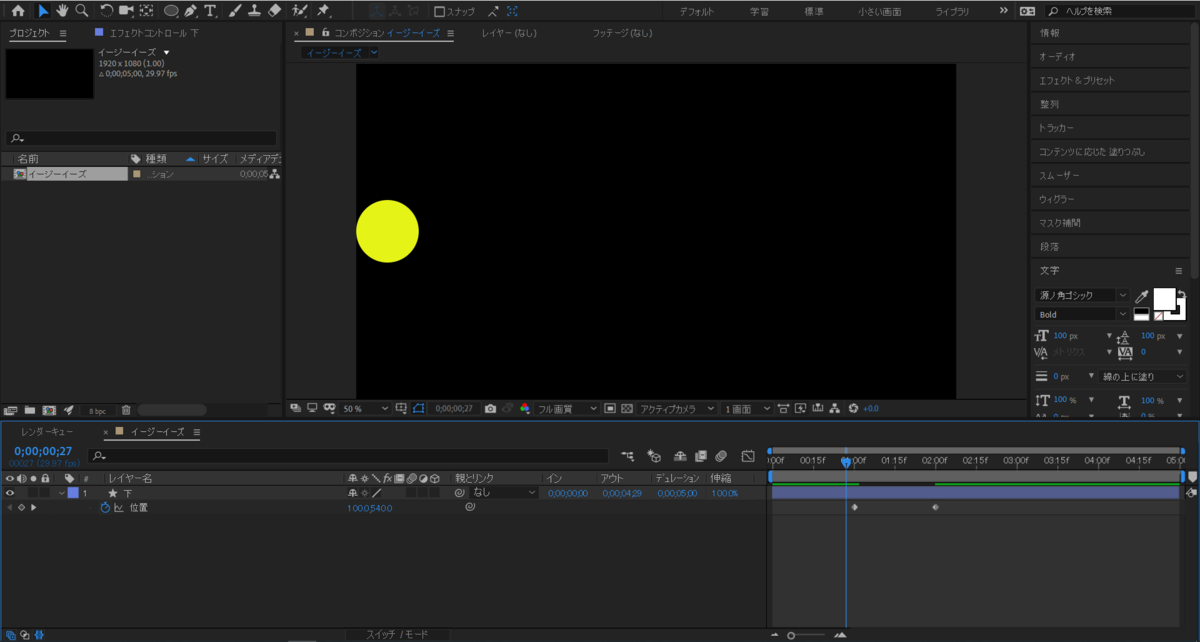Select the Rotation tool
Image resolution: width=1200 pixels, height=642 pixels.
coord(107,11)
